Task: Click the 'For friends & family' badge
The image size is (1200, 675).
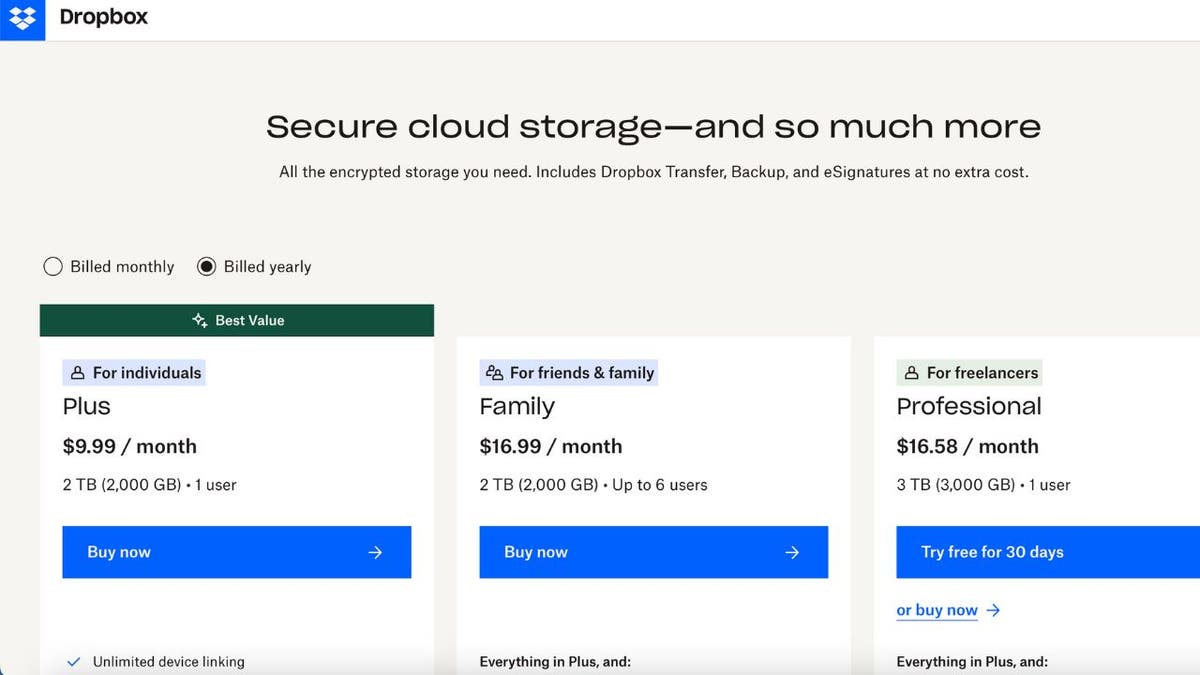Action: [x=569, y=373]
